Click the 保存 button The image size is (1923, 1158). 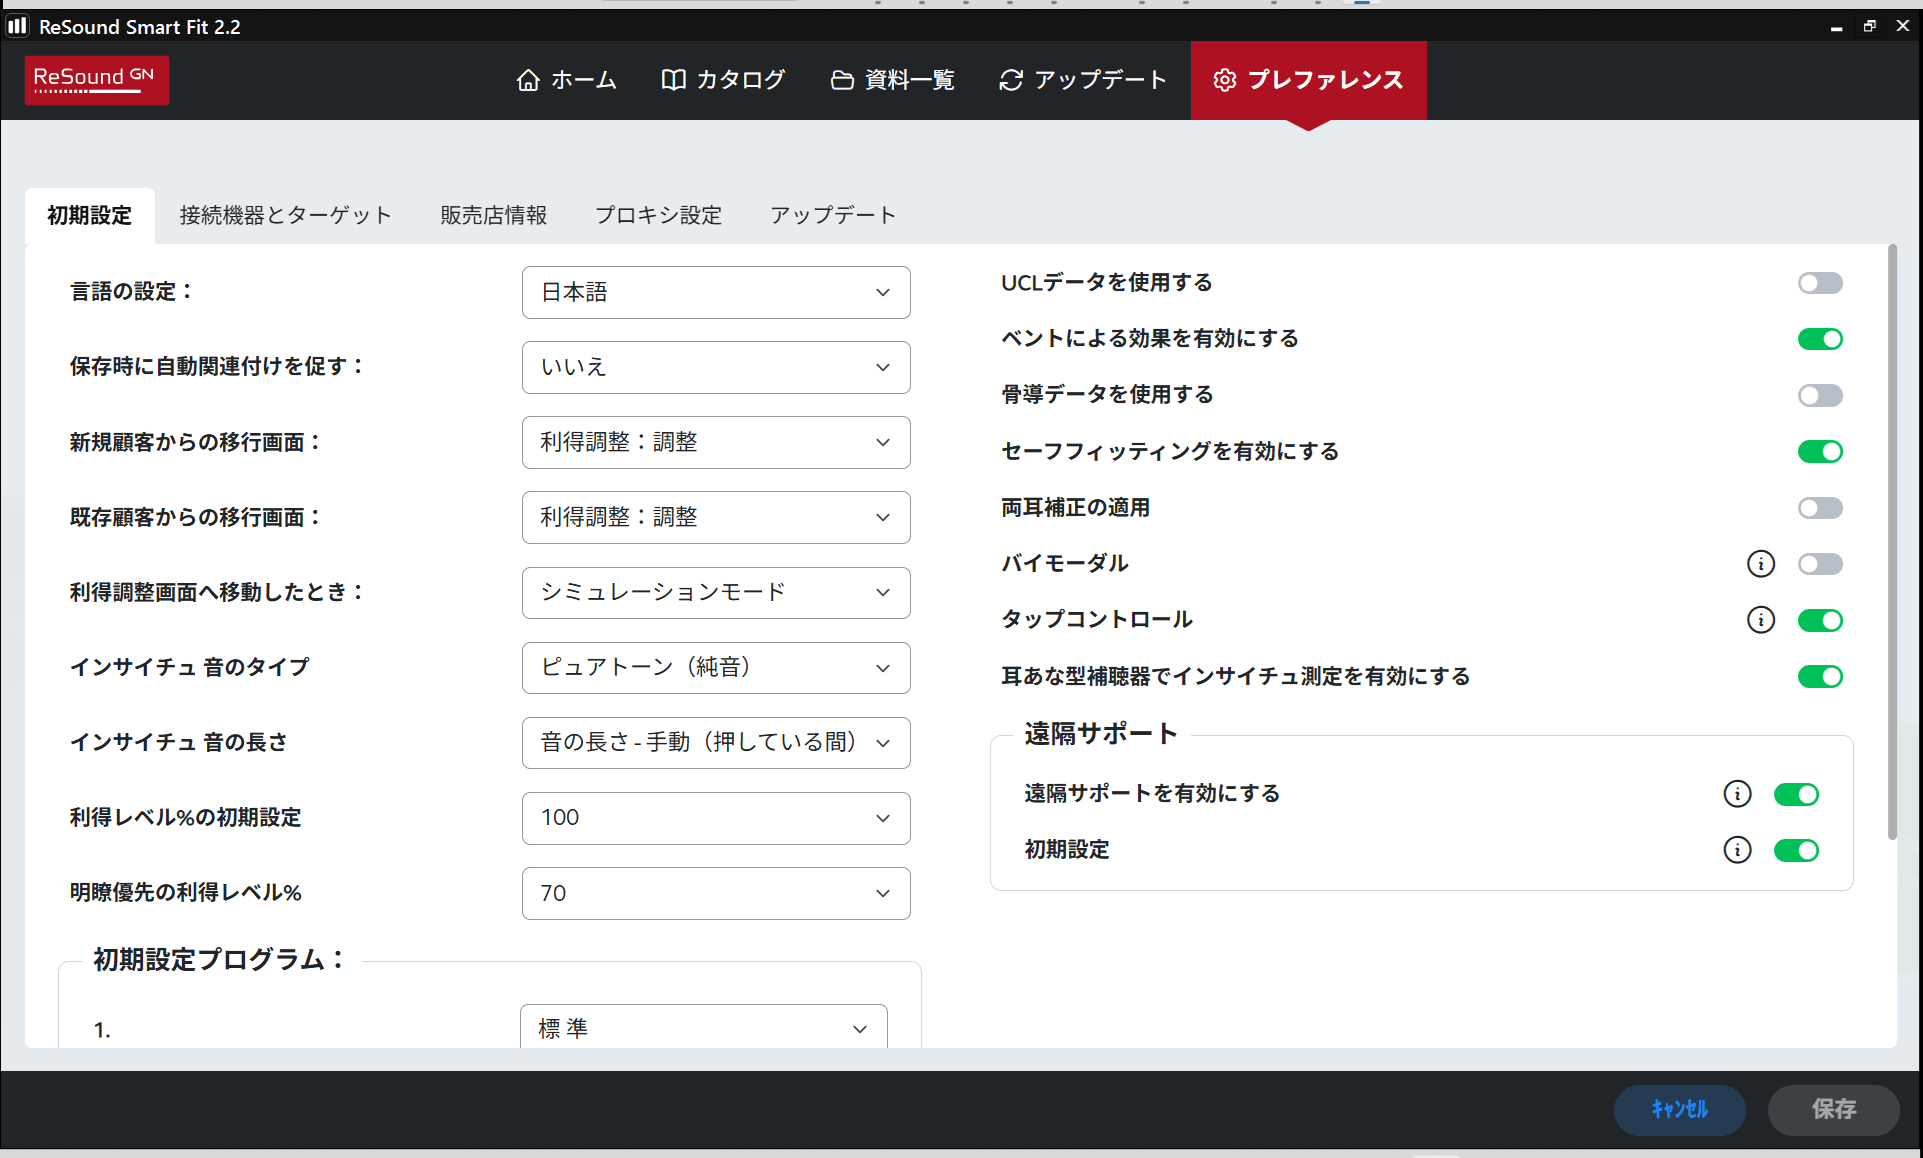point(1833,1109)
